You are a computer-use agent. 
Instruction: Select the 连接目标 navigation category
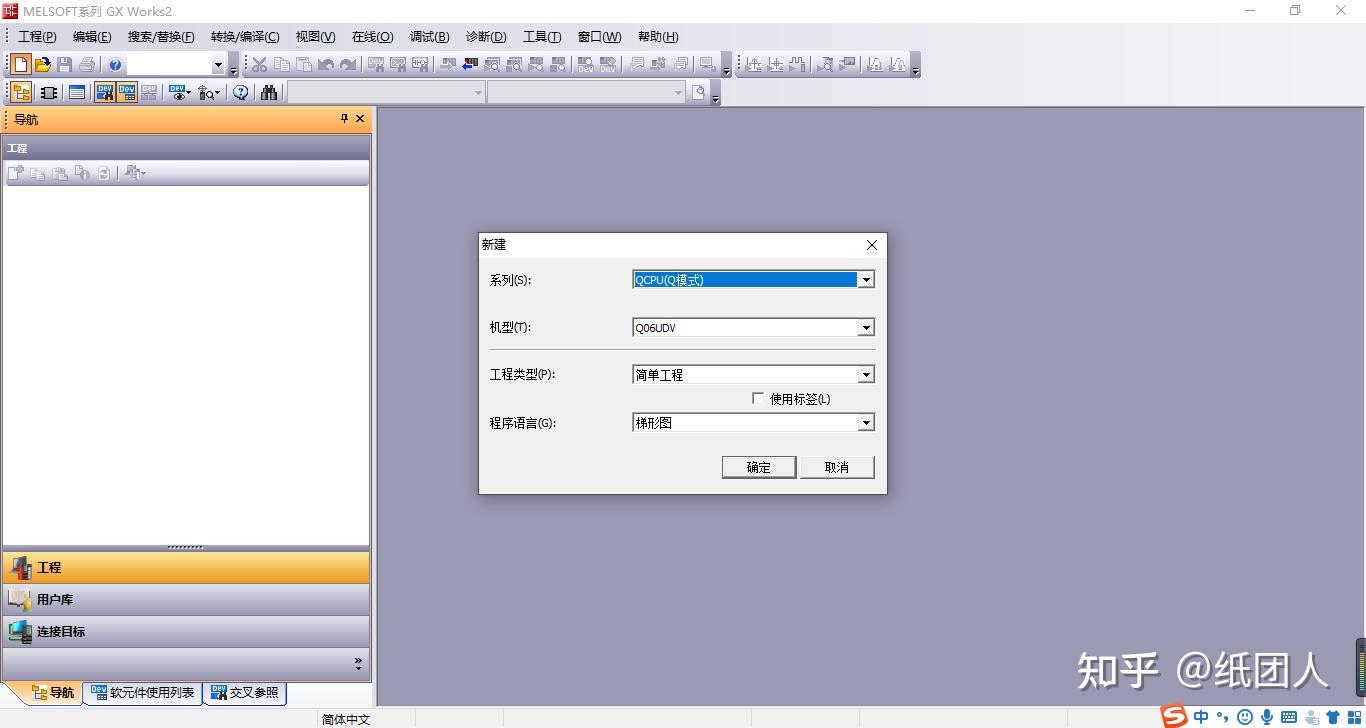pos(186,631)
